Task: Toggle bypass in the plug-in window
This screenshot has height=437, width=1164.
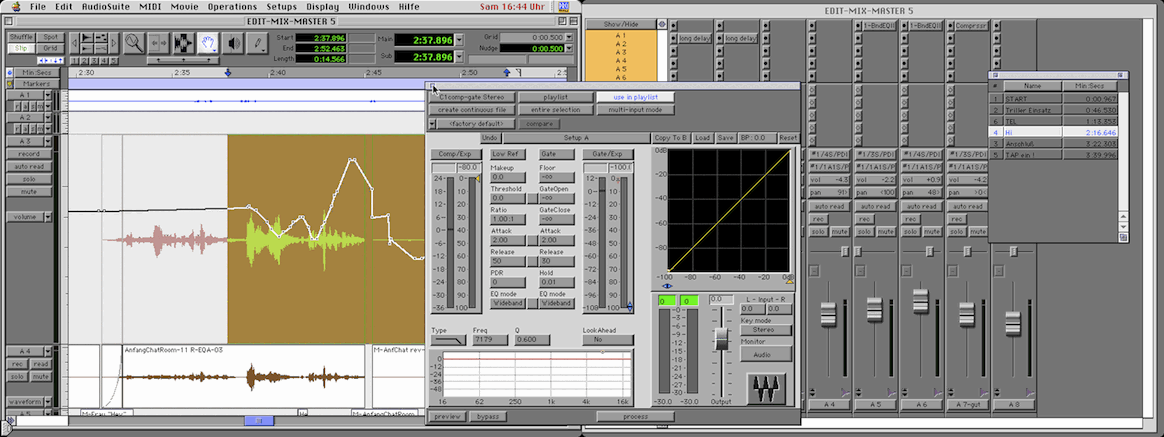Action: (x=488, y=417)
